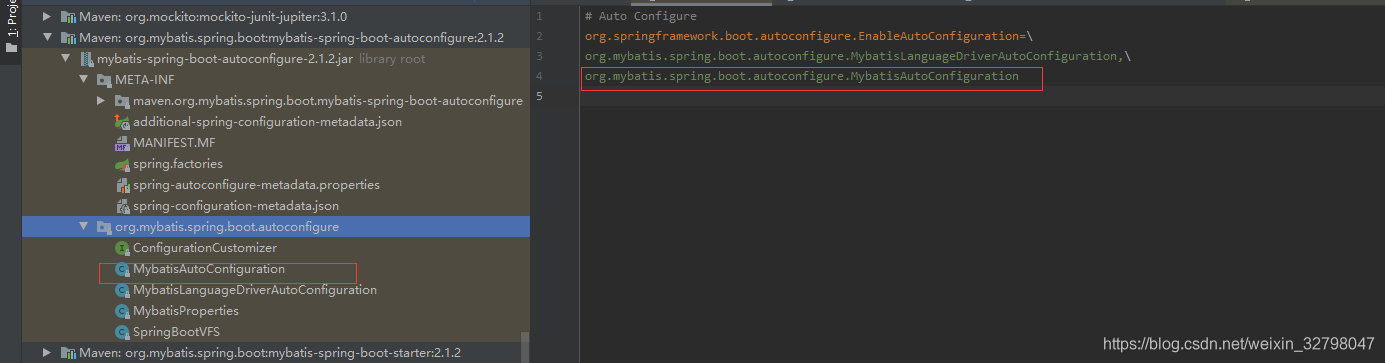The width and height of the screenshot is (1385, 363).
Task: Click line number 5 in the gutter
Action: click(539, 96)
